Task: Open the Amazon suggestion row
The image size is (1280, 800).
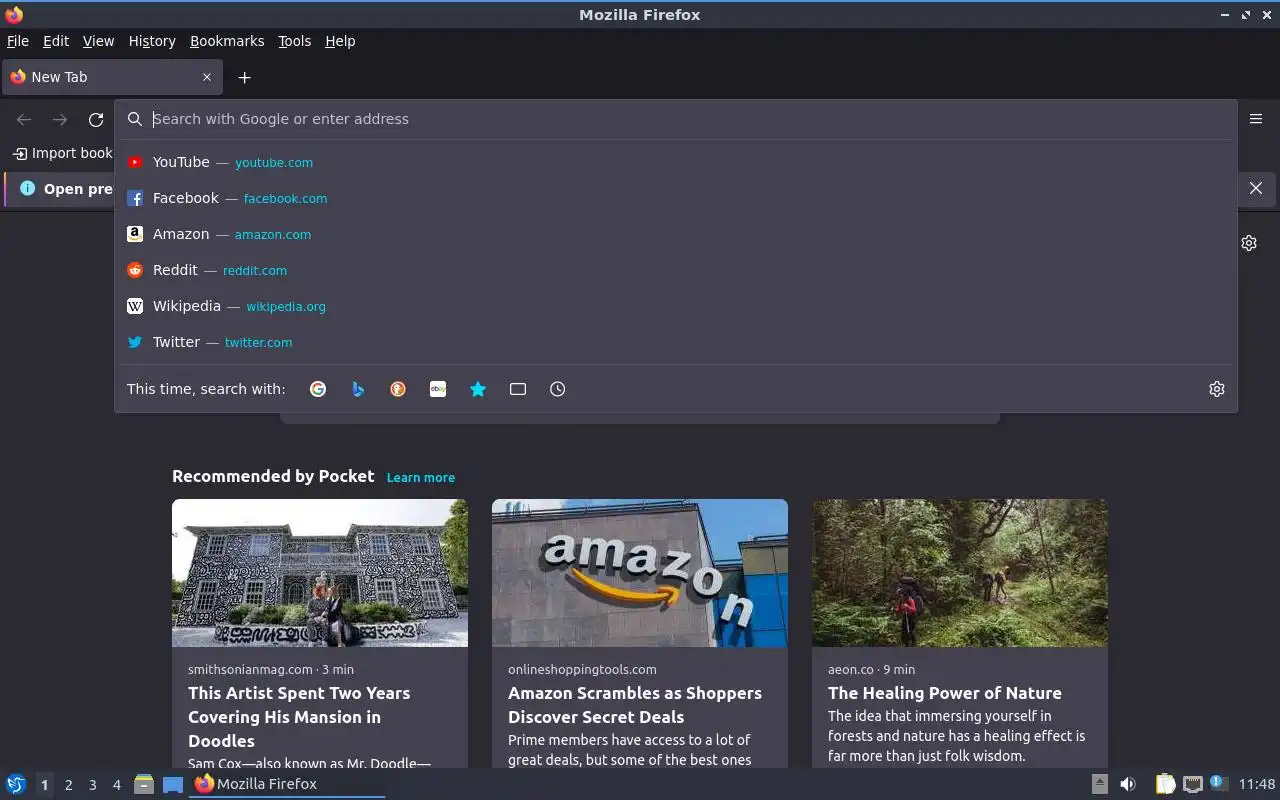Action: click(676, 234)
